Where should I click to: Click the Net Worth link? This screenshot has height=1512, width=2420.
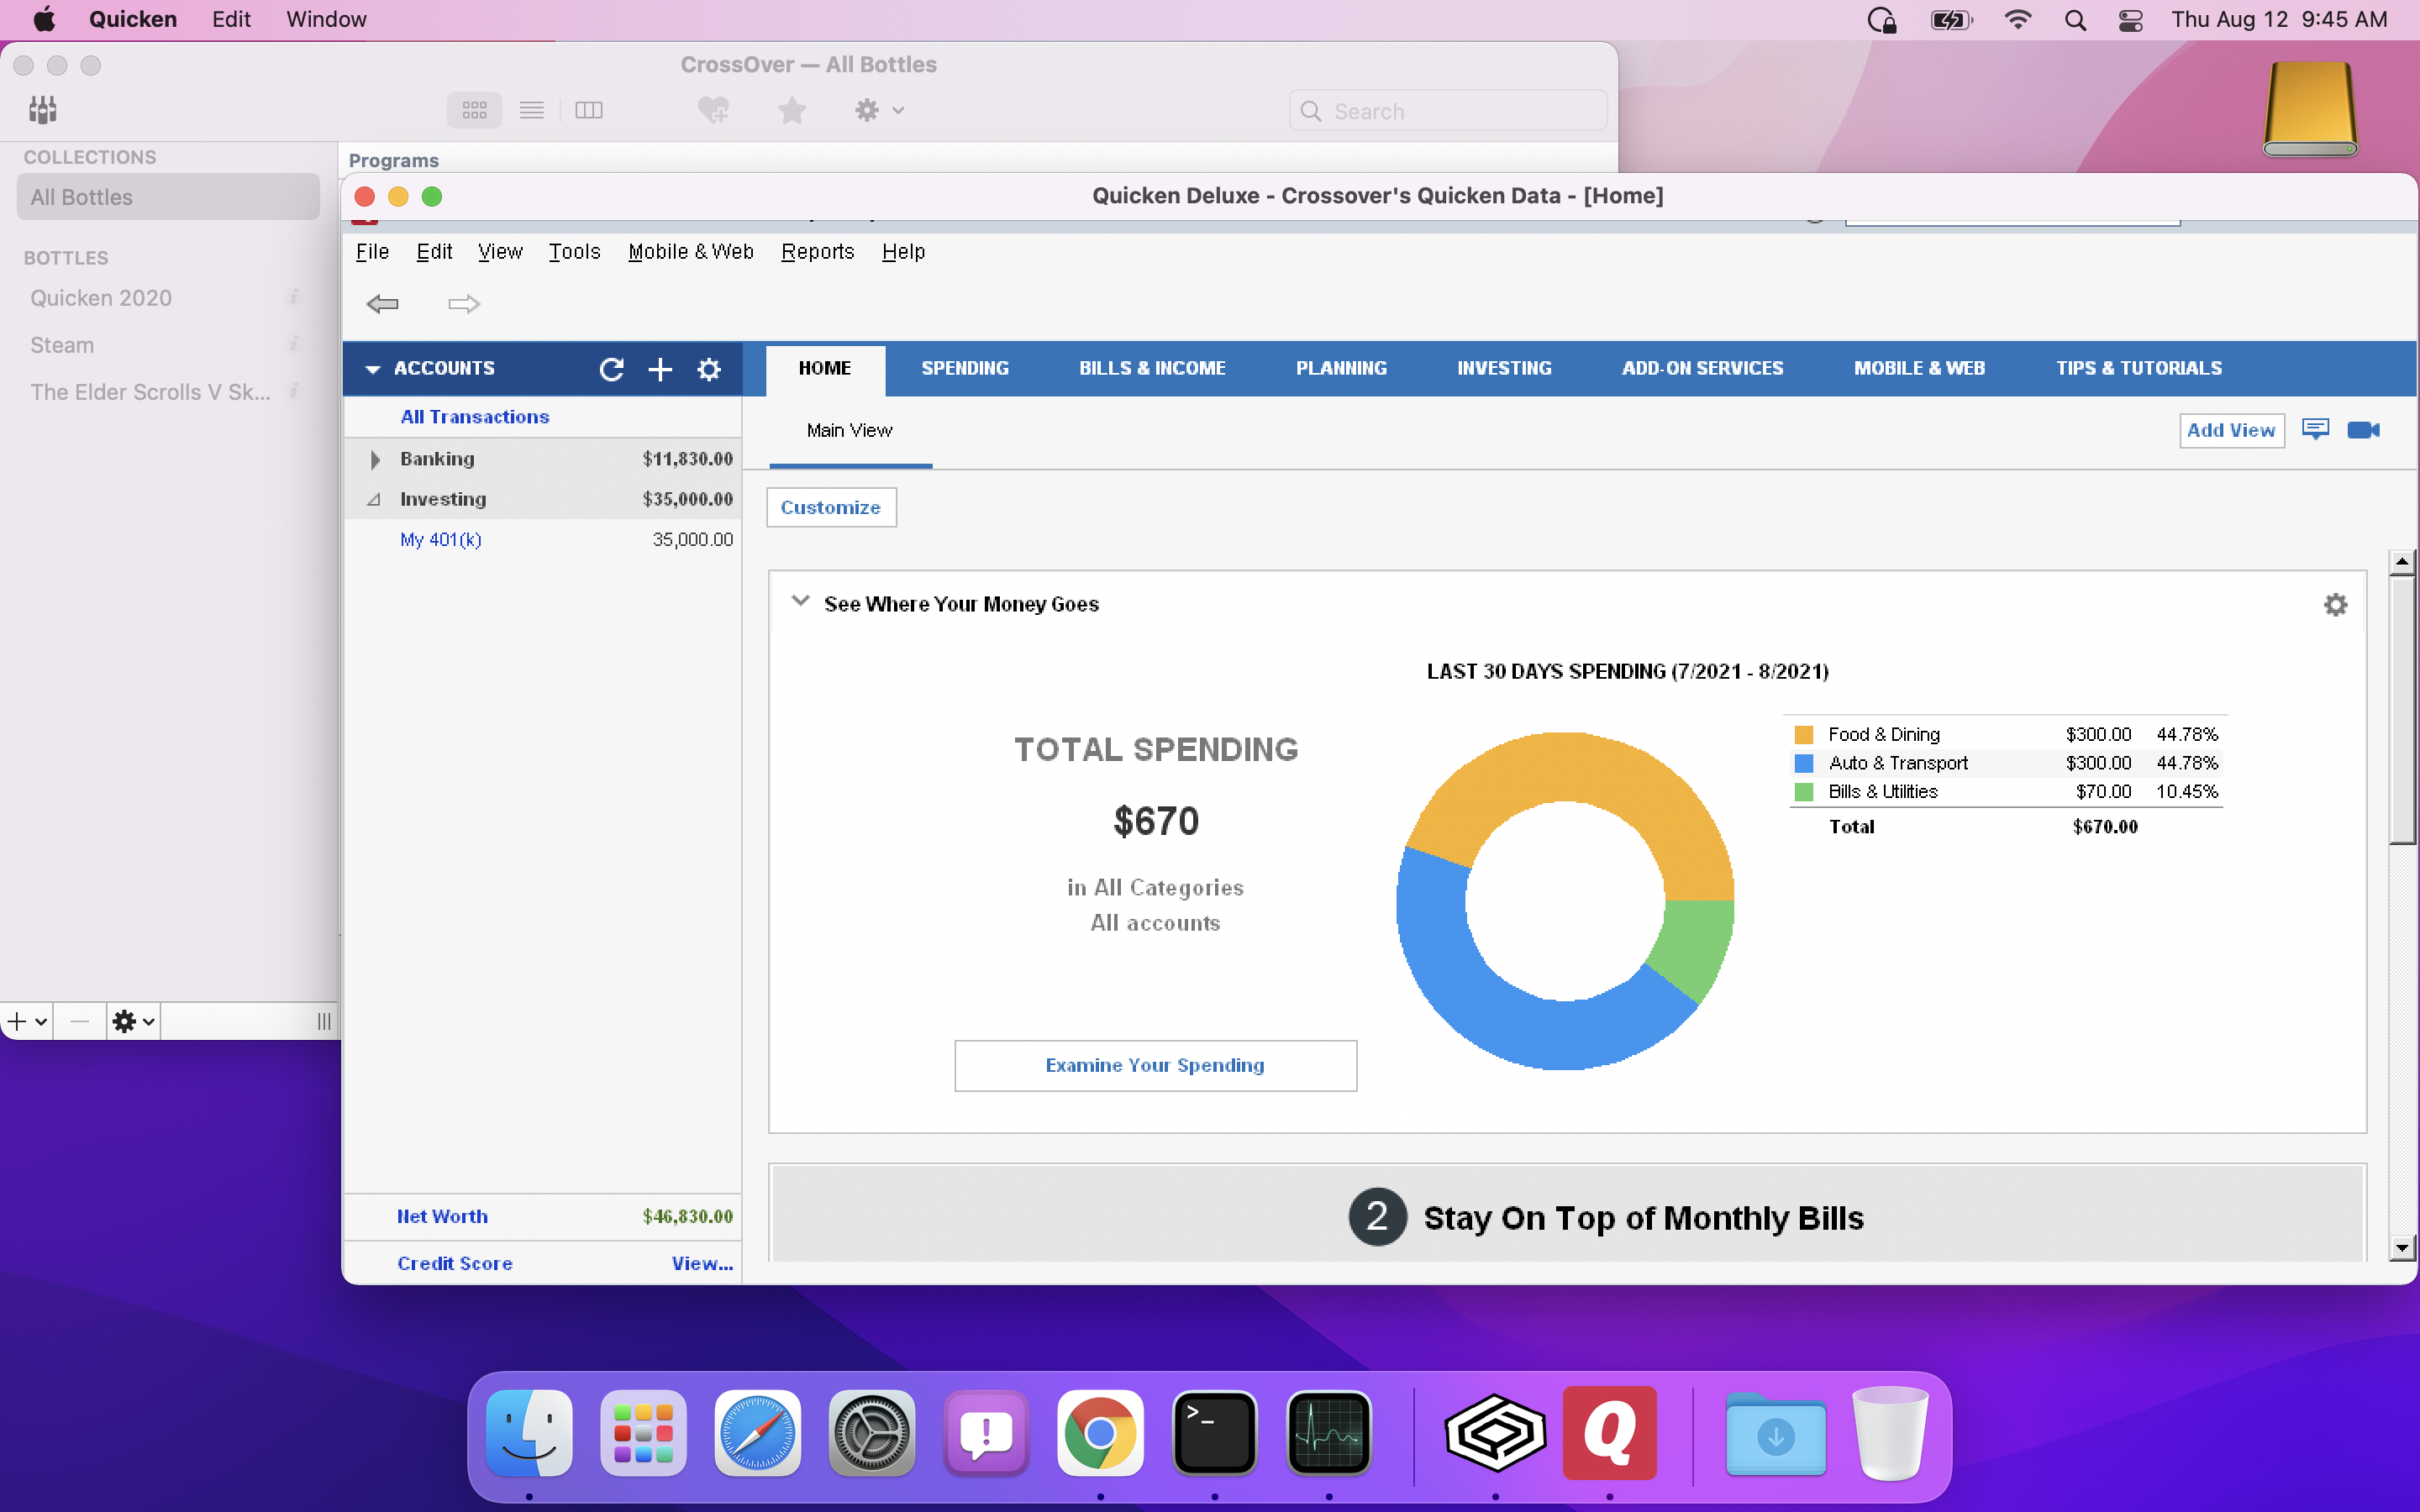[x=442, y=1216]
